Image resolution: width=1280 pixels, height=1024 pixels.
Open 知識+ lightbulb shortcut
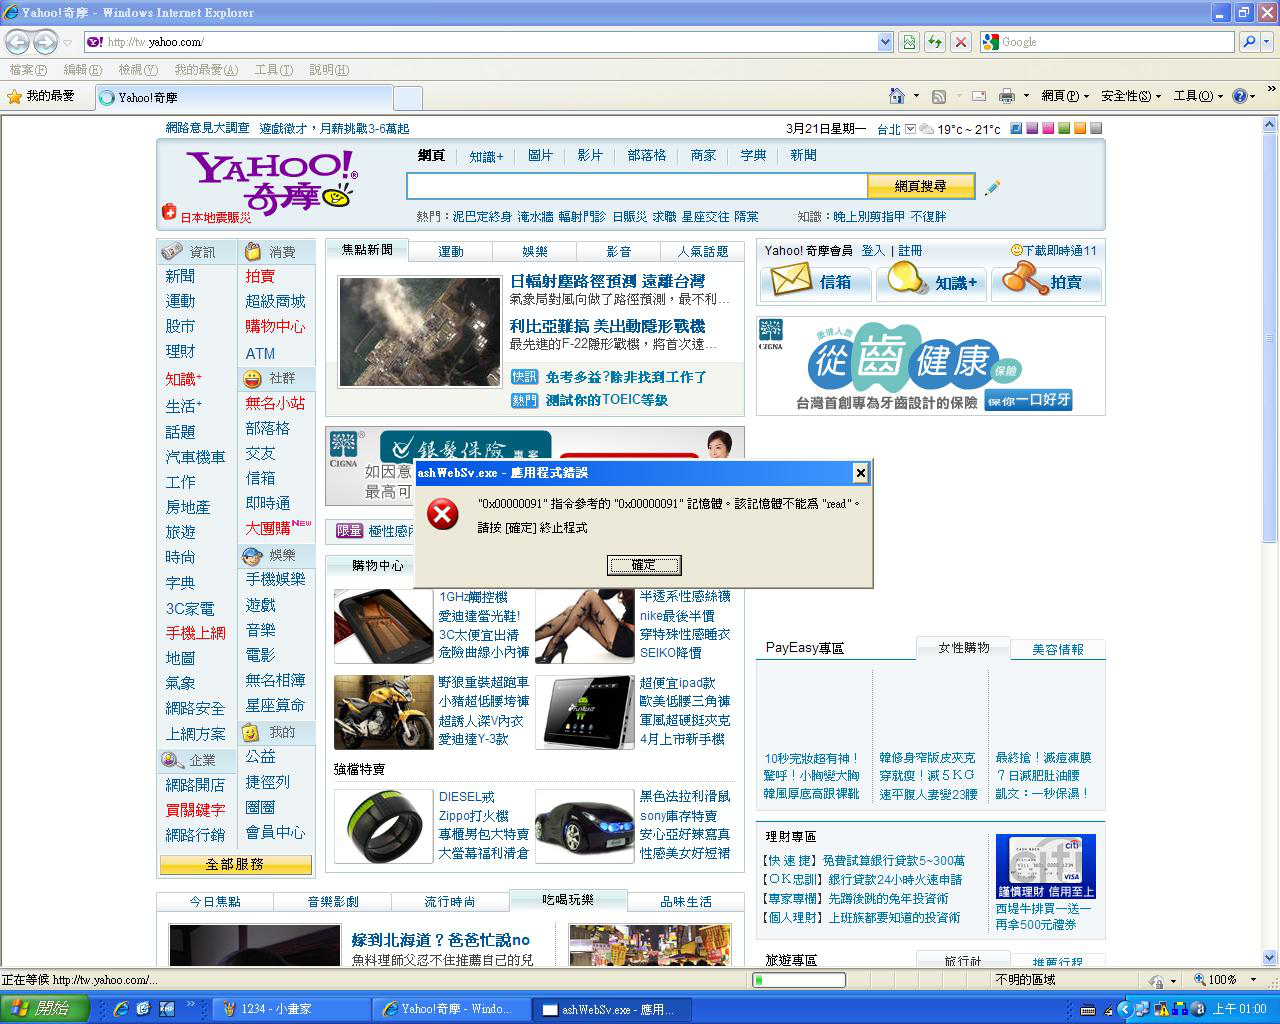click(931, 282)
